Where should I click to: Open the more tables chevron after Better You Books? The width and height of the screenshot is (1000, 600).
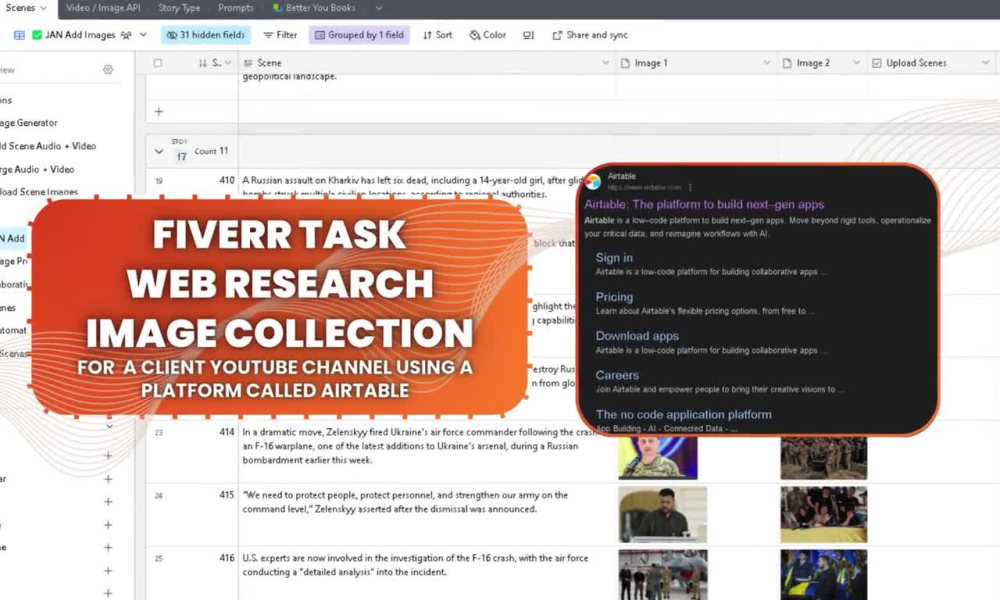pyautogui.click(x=379, y=8)
